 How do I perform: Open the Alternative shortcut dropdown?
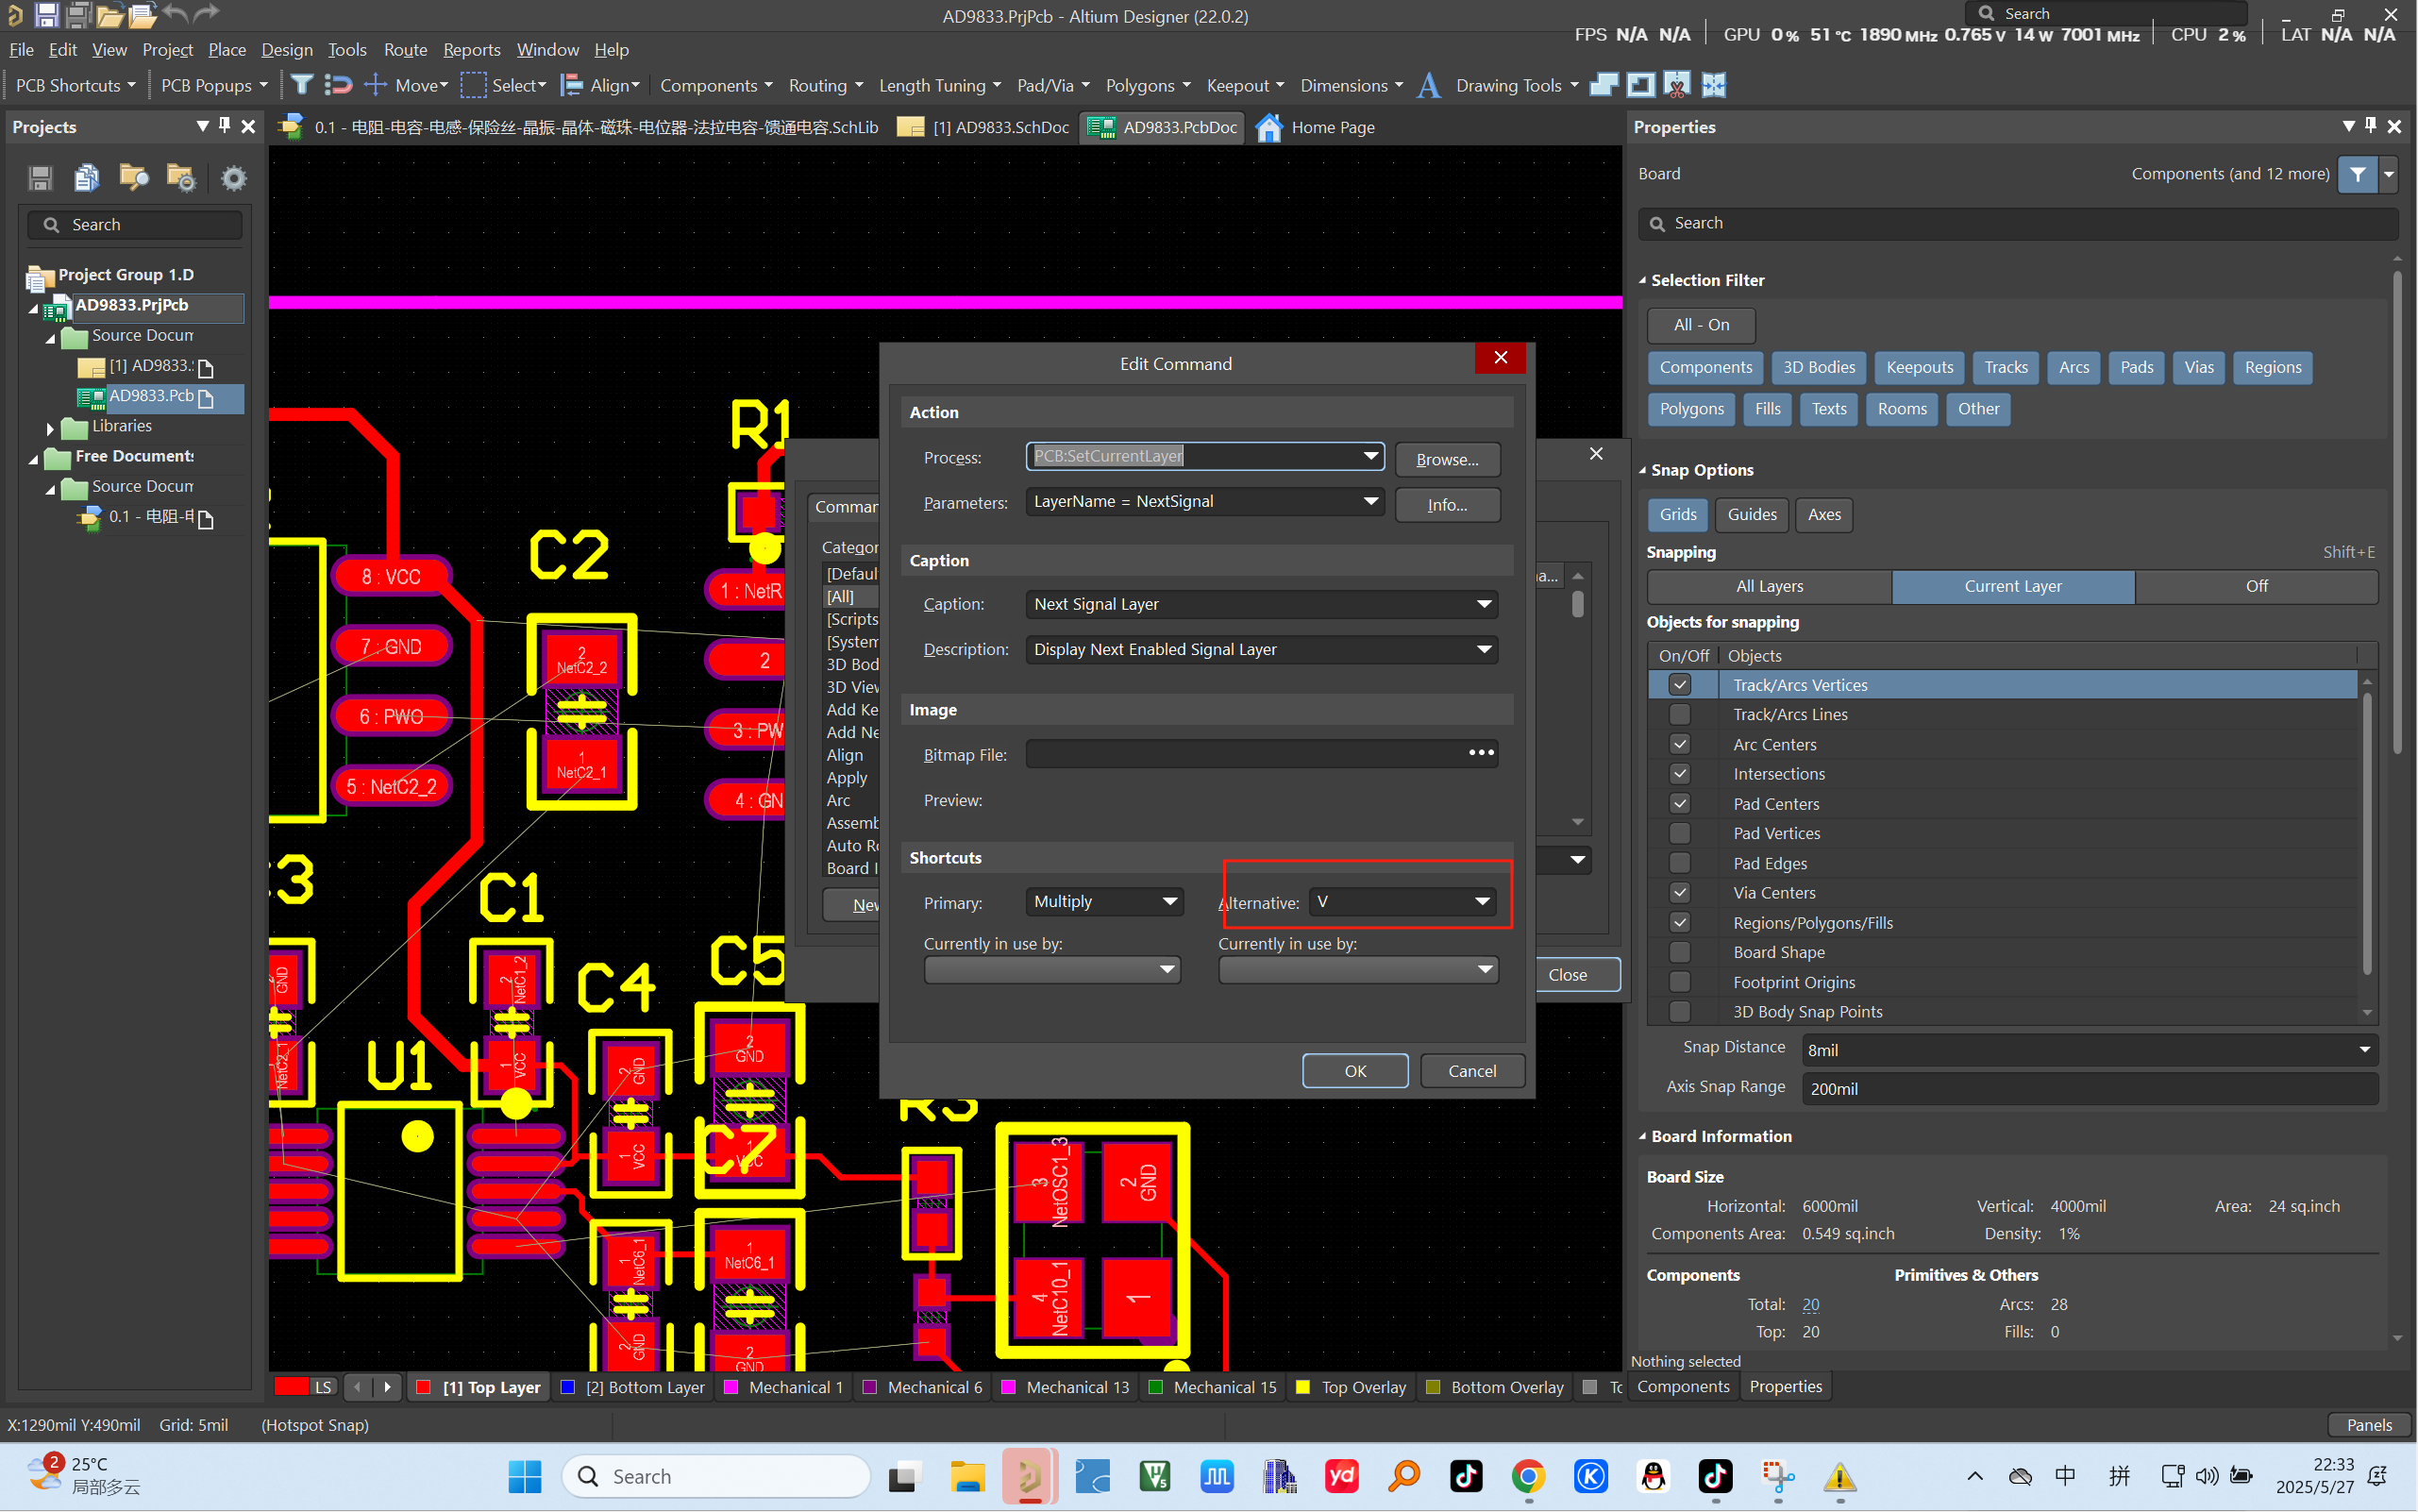(1482, 902)
